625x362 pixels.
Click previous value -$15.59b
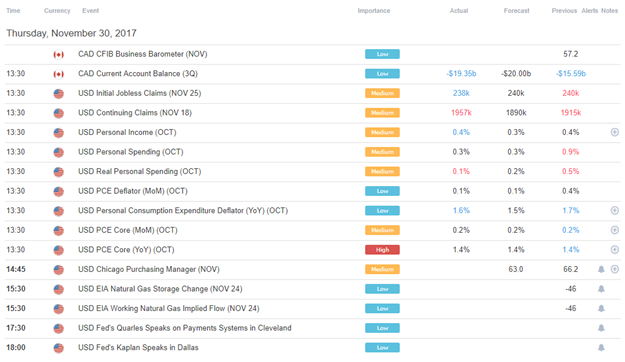click(571, 74)
